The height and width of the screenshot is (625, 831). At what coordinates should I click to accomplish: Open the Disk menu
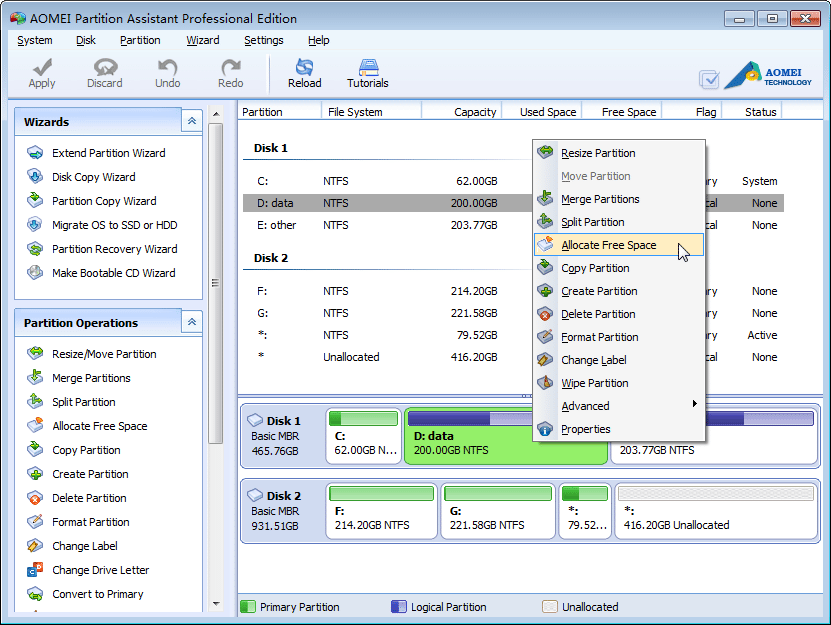86,40
